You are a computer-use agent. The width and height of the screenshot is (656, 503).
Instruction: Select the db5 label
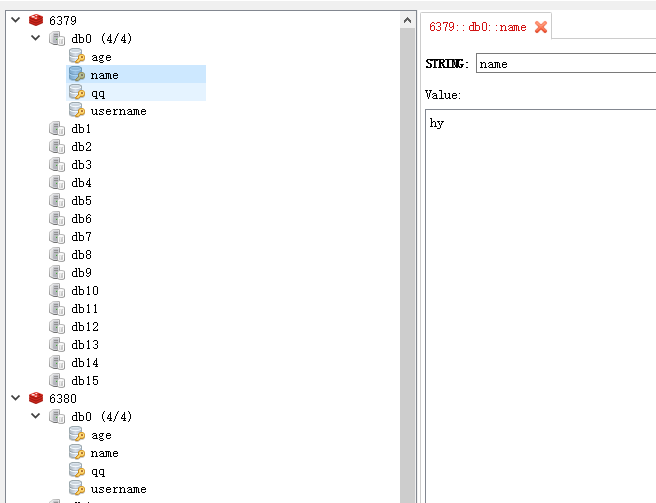click(x=81, y=200)
